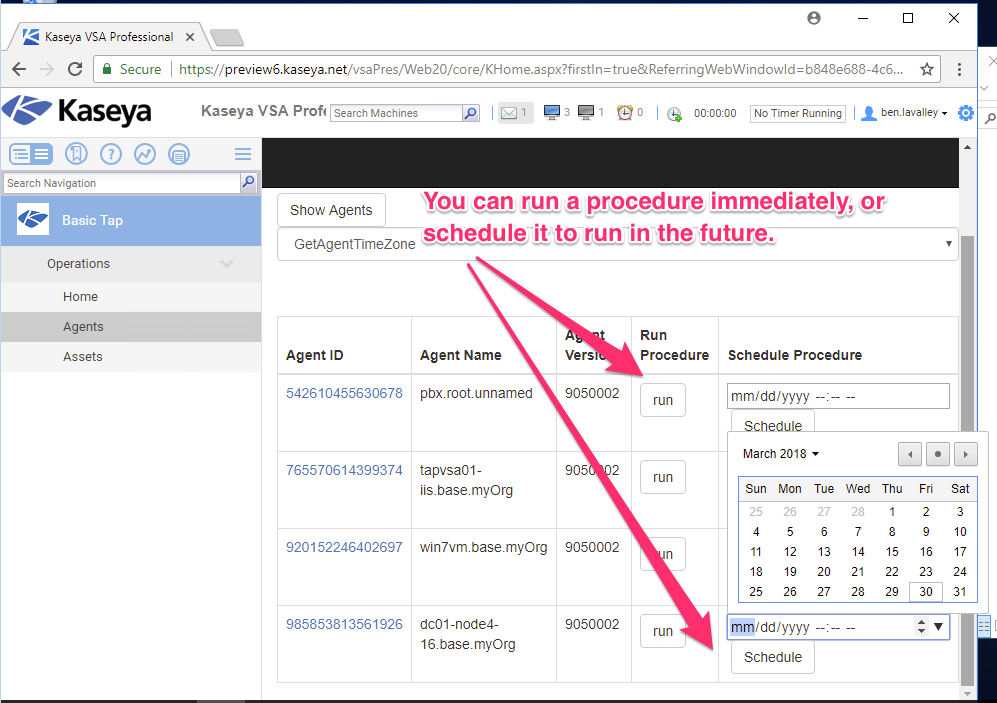The image size is (997, 703).
Task: Click the blue online monitor icon
Action: [551, 113]
